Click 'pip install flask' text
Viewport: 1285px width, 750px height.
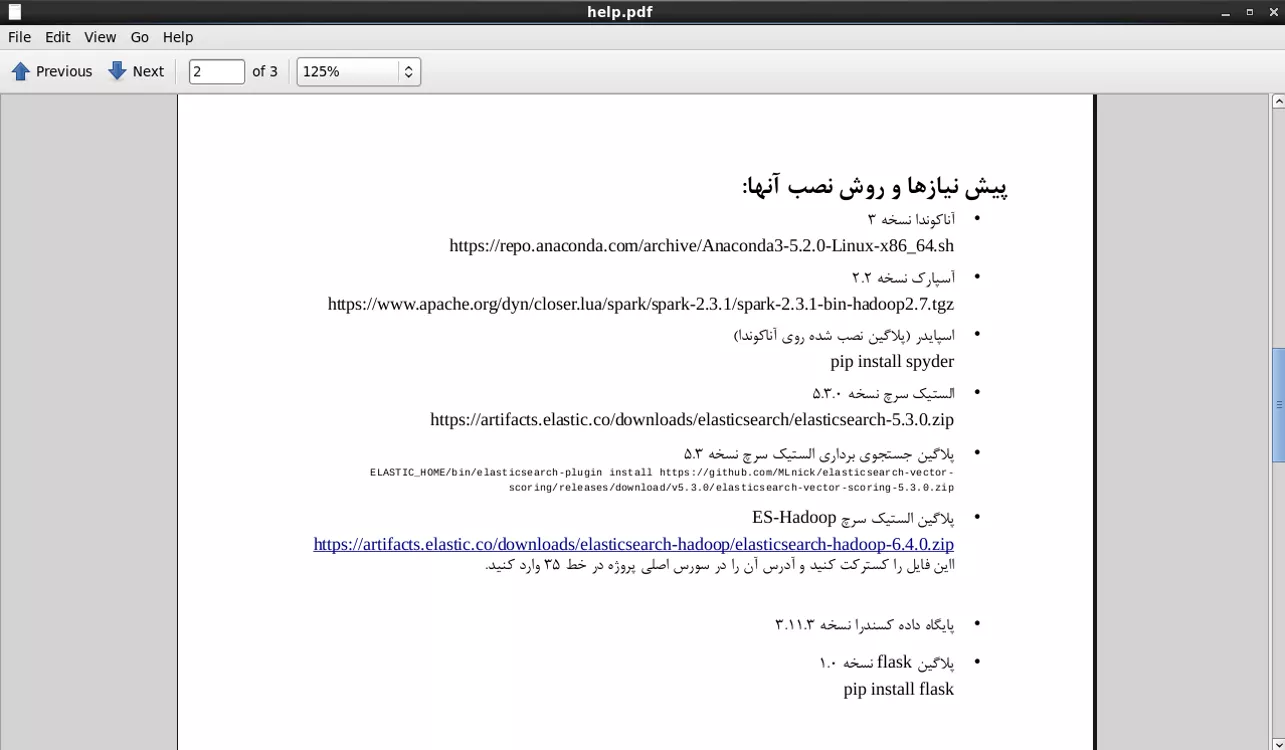(x=899, y=689)
